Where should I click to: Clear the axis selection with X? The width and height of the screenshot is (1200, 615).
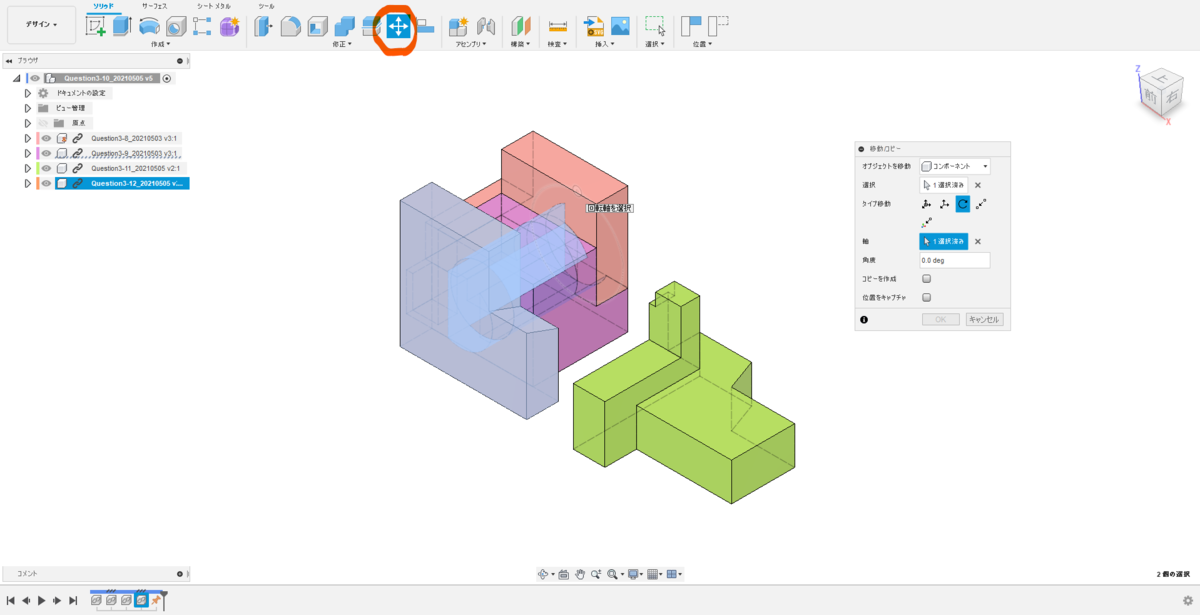click(x=978, y=241)
